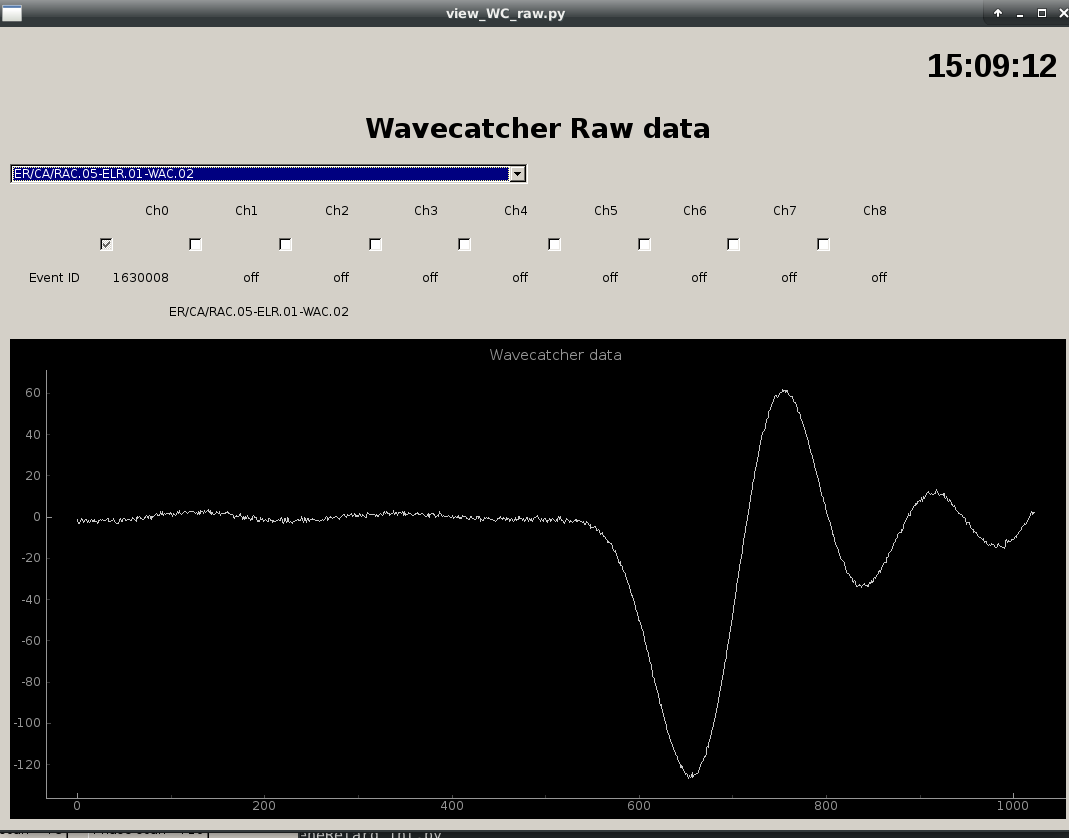1069x838 pixels.
Task: Expand the device dropdown arrow
Action: click(517, 174)
